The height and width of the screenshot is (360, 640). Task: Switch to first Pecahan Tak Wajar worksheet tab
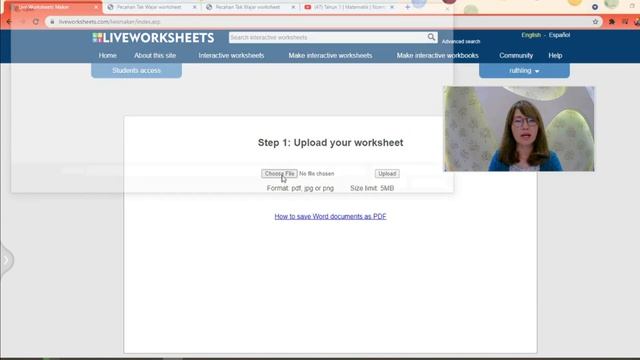click(151, 7)
